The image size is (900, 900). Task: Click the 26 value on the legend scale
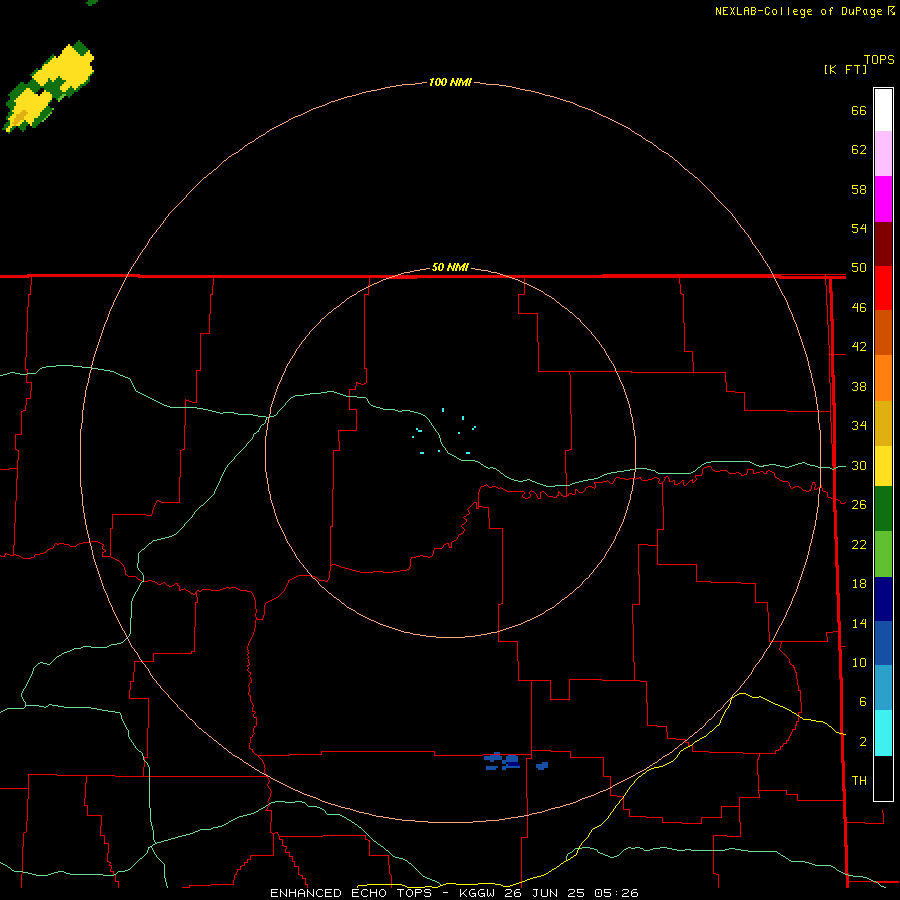pos(859,505)
